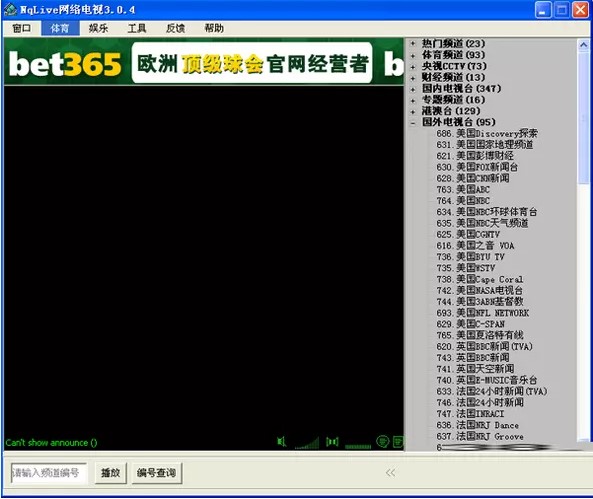Select channel 746 法国24小时新闻
593x499 pixels.
[x=480, y=403]
